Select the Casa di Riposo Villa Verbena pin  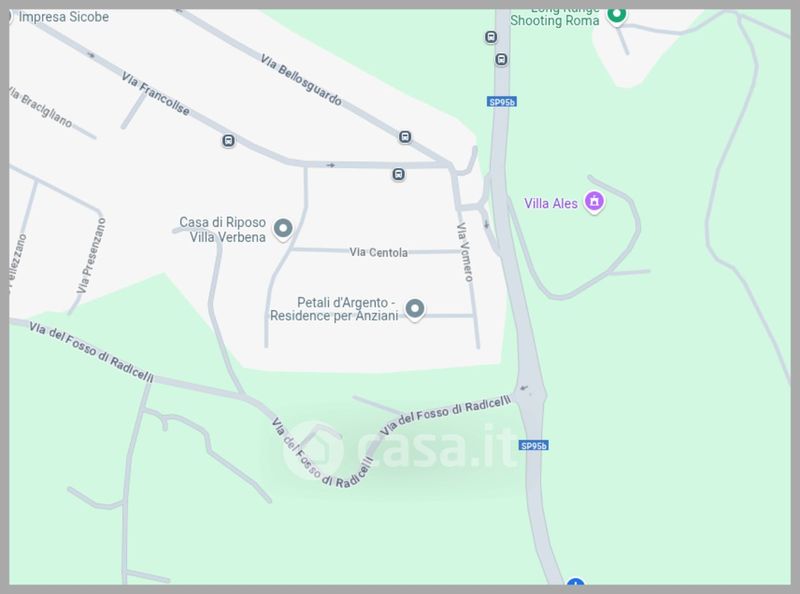coord(283,229)
